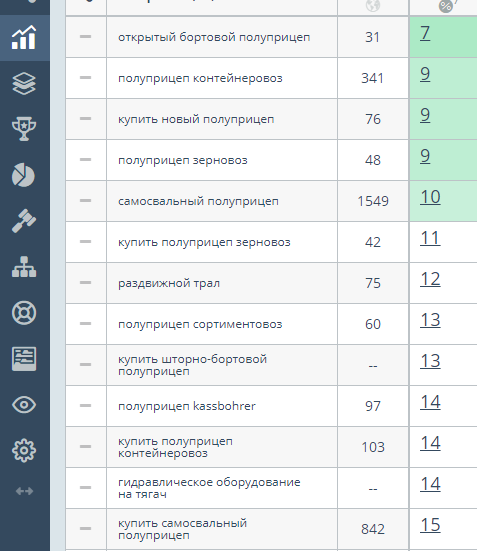
Task: Select keyword купить новый полуприцеп
Action: (196, 119)
